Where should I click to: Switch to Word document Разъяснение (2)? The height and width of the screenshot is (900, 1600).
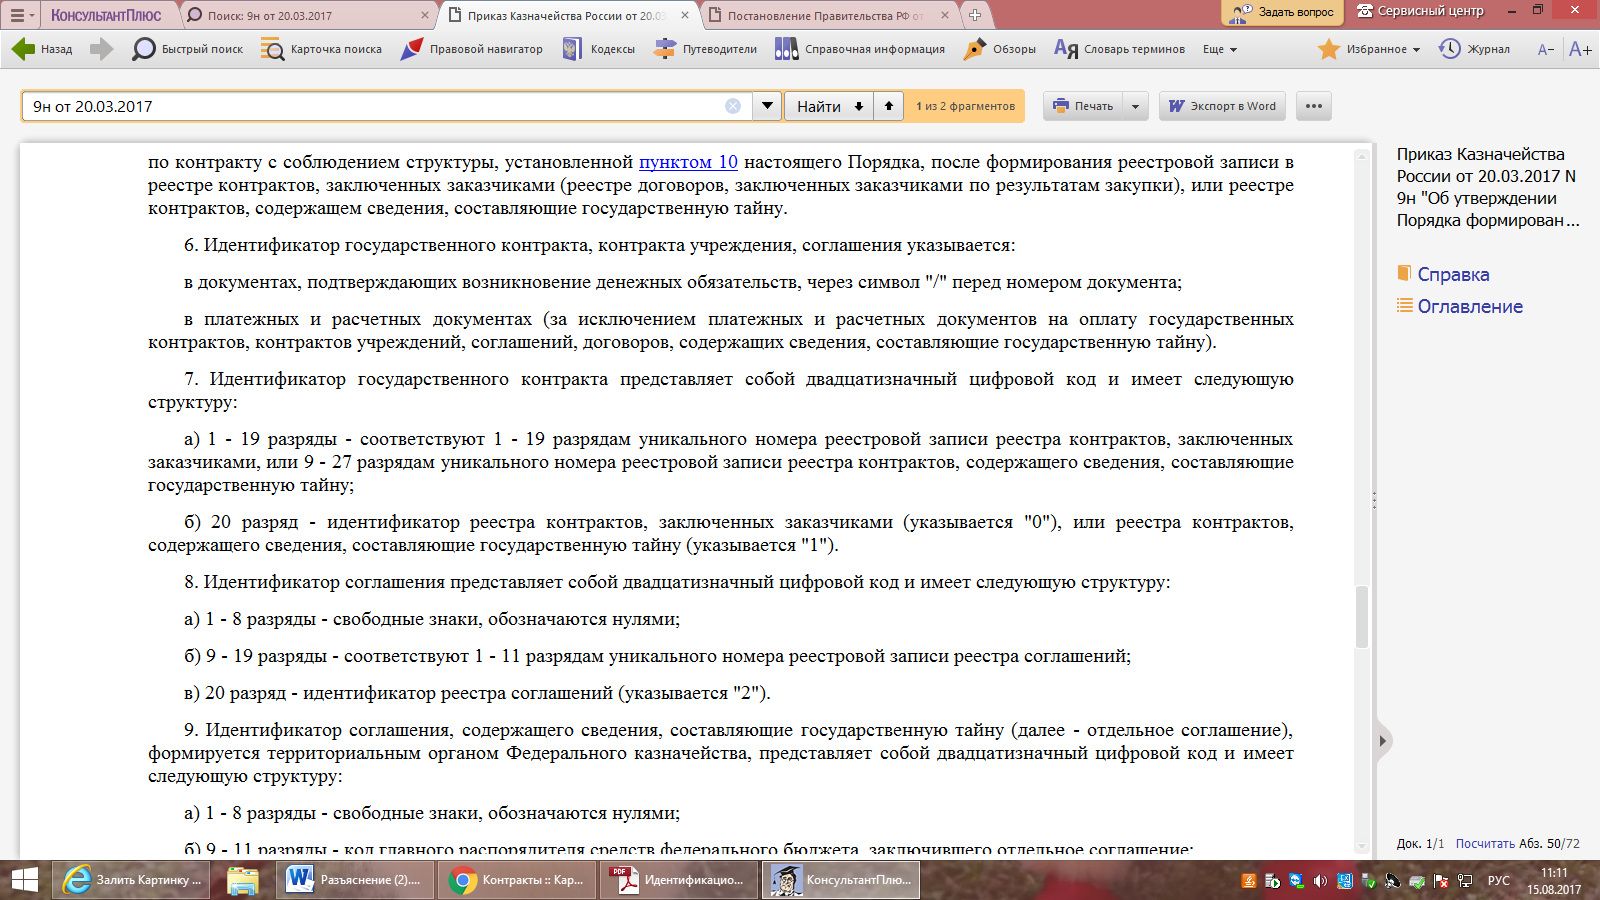[357, 880]
